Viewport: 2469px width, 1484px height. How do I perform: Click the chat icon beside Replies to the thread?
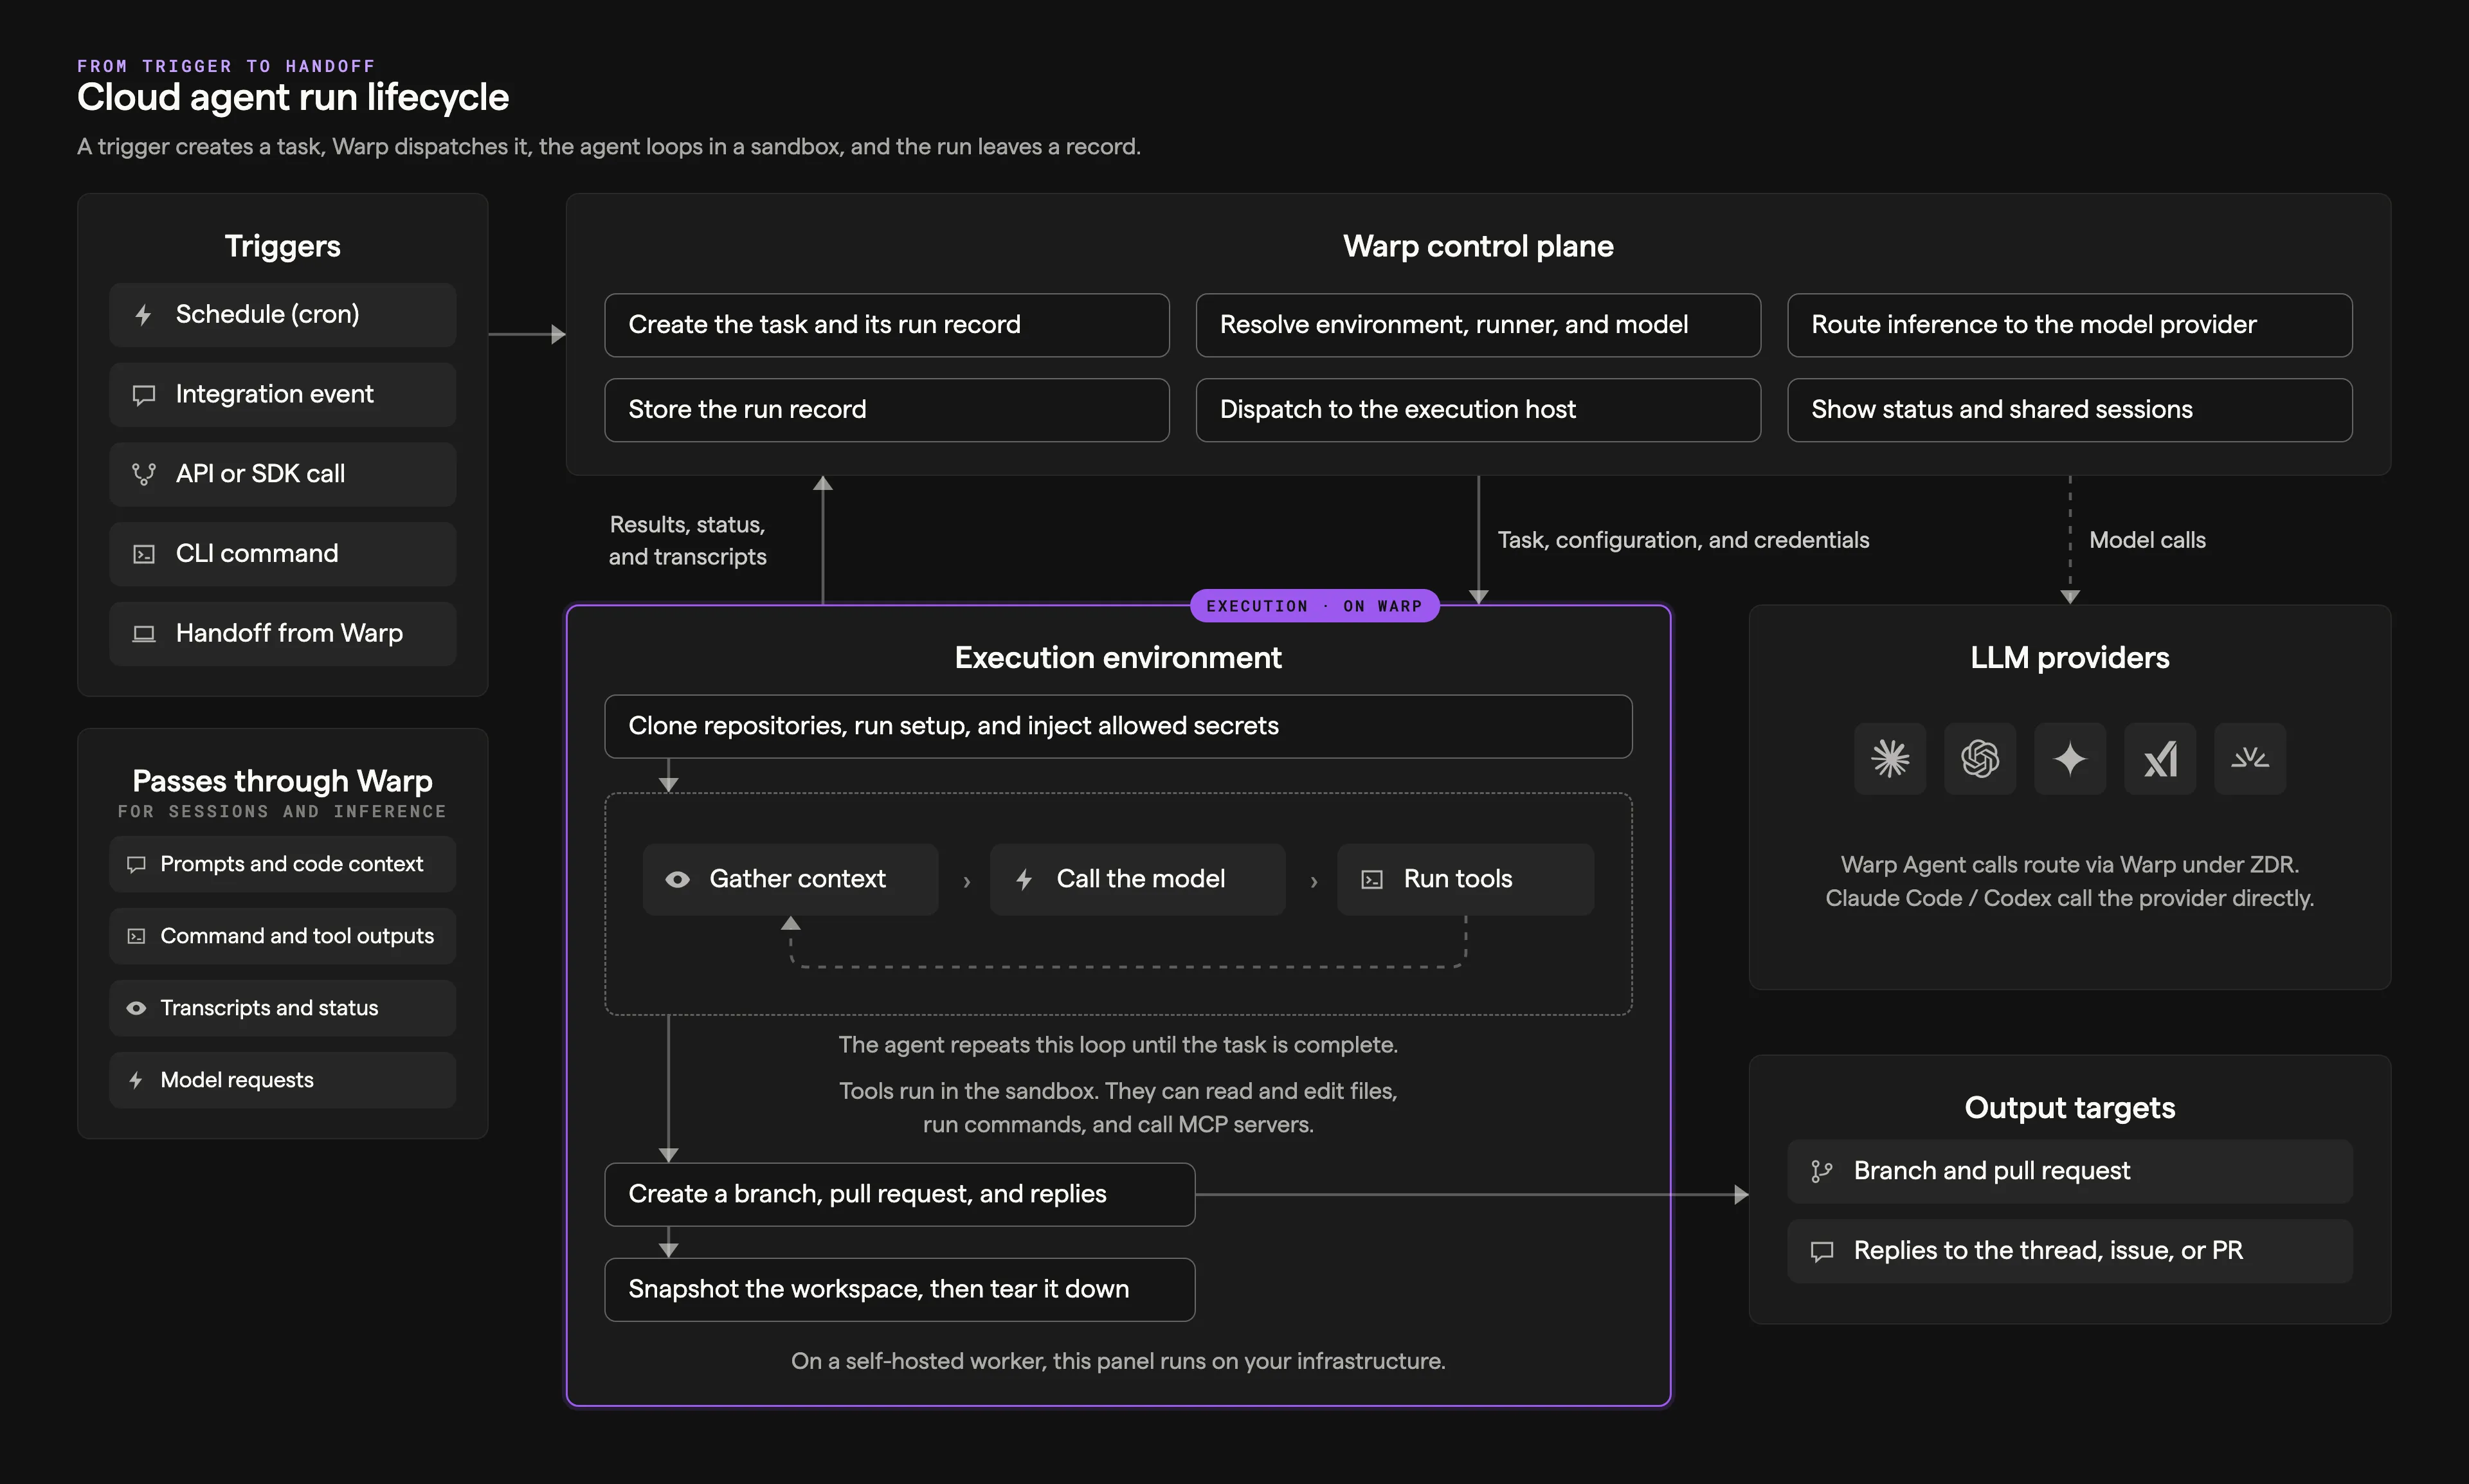[x=1822, y=1252]
